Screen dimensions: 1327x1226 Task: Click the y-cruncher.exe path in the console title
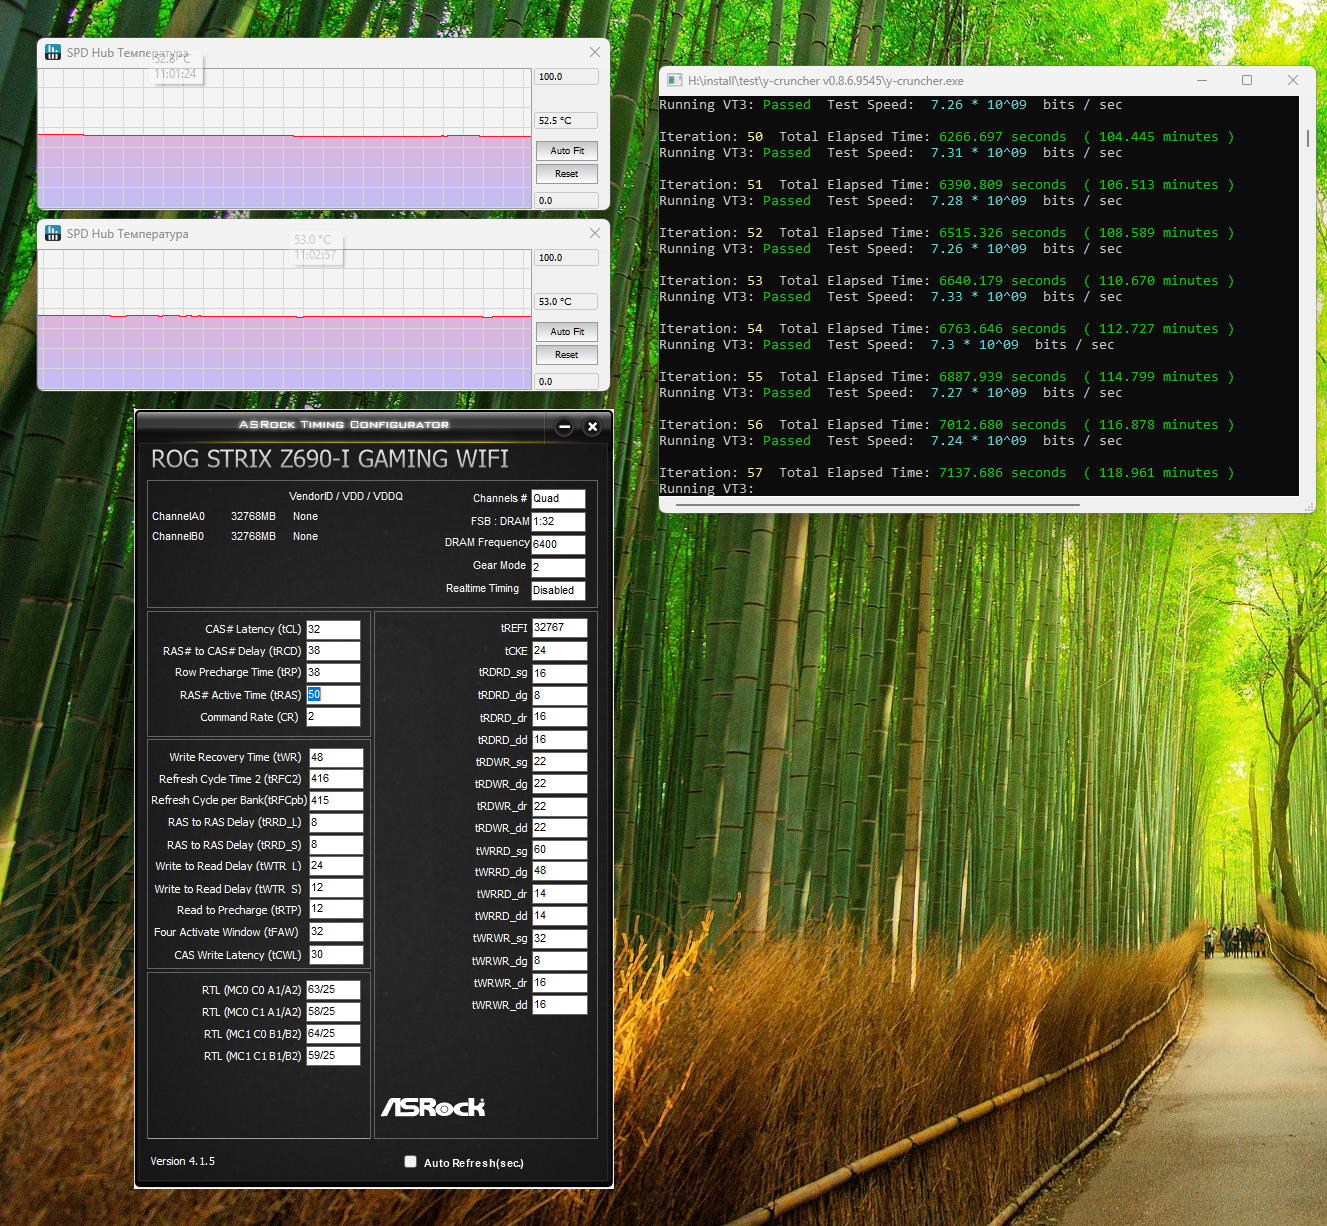826,81
